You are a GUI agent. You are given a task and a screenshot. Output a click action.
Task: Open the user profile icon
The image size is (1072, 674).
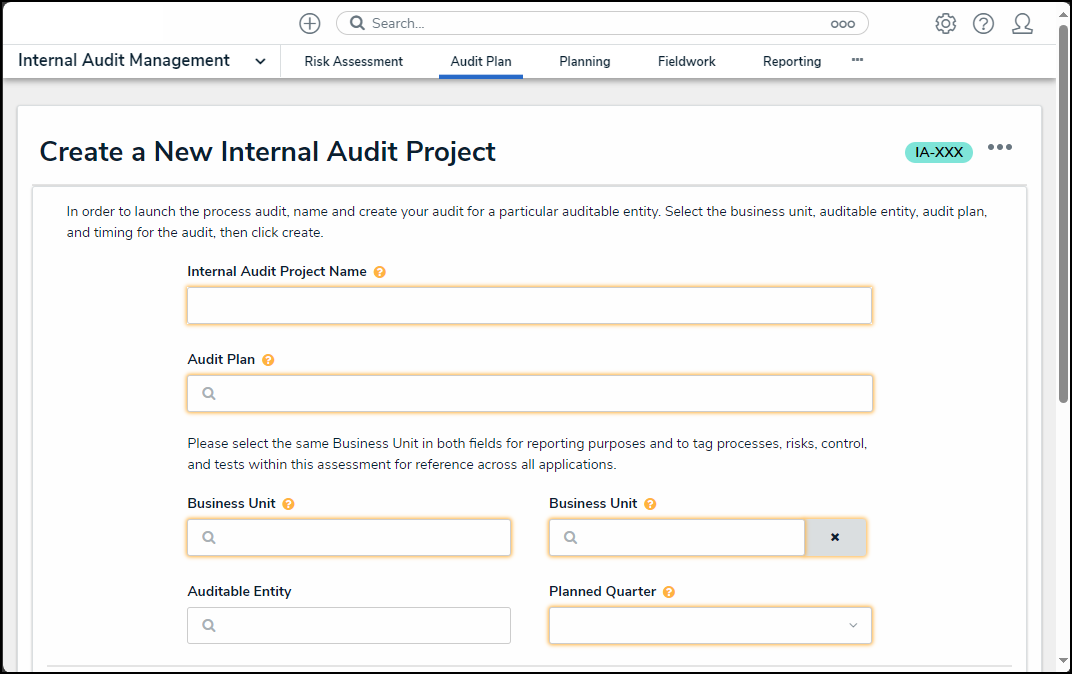tap(1022, 24)
